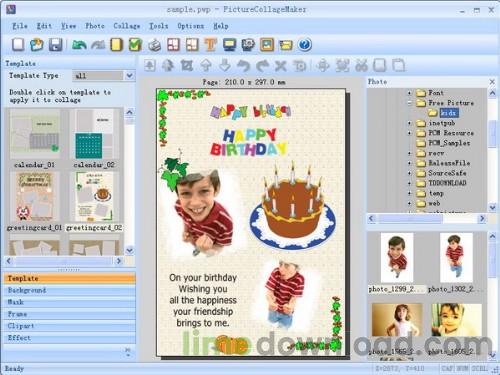Viewport: 500px width, 375px height.
Task: Select the greetingcard_01 template
Action: click(x=35, y=197)
